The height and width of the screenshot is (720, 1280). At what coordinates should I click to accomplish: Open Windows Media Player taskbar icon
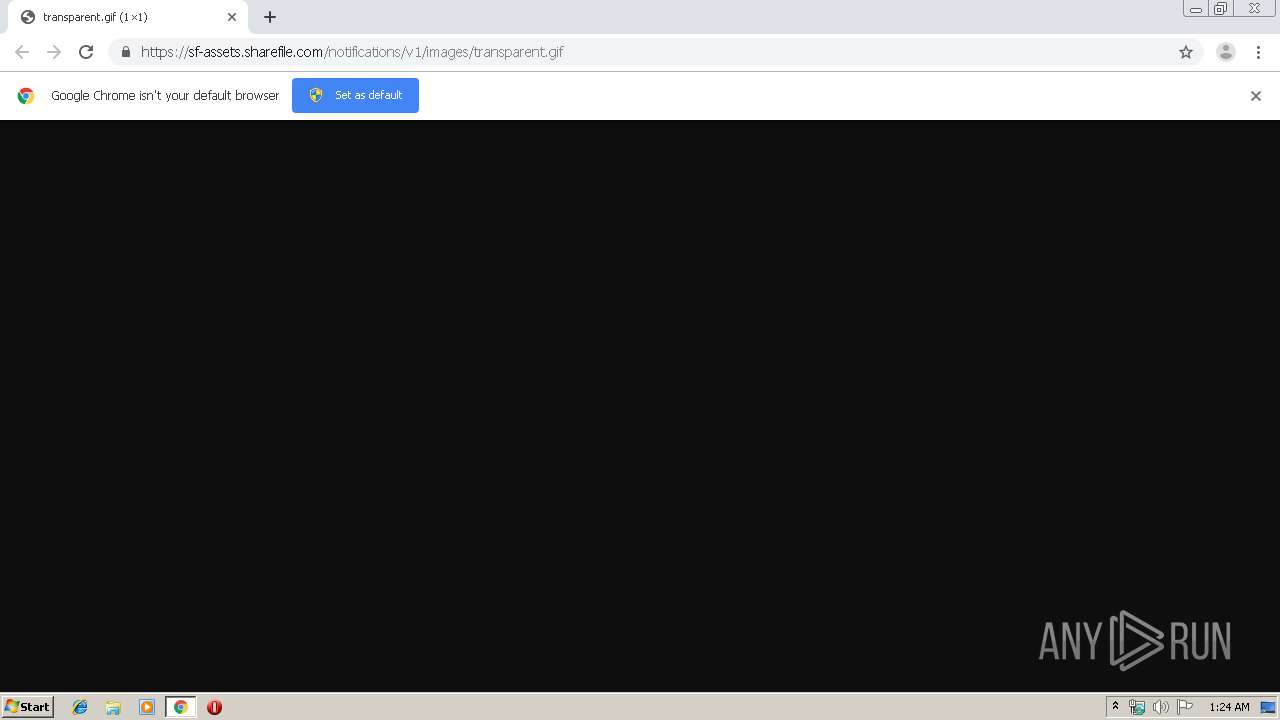click(x=147, y=707)
